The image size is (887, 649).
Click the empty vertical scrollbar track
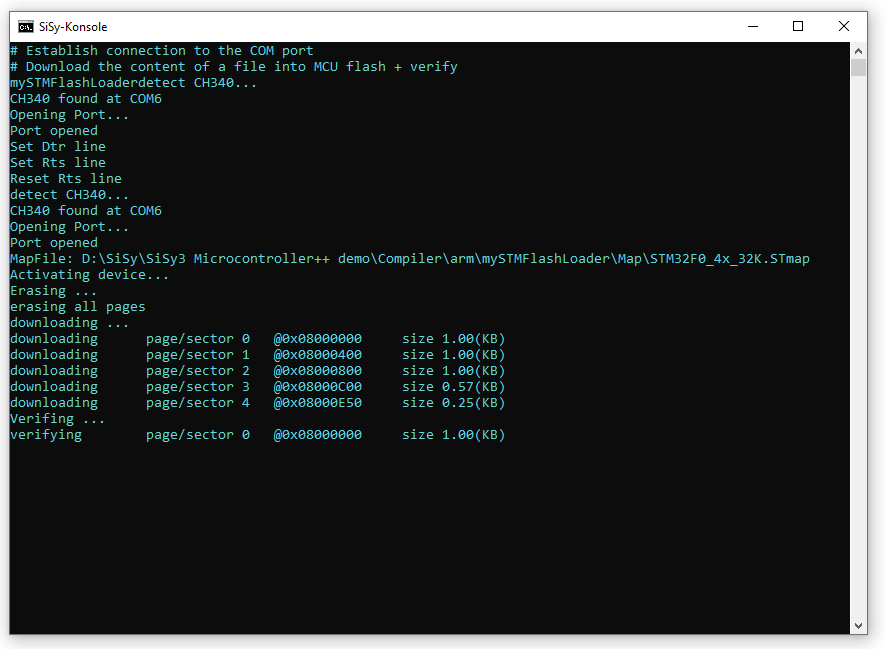pyautogui.click(x=858, y=350)
